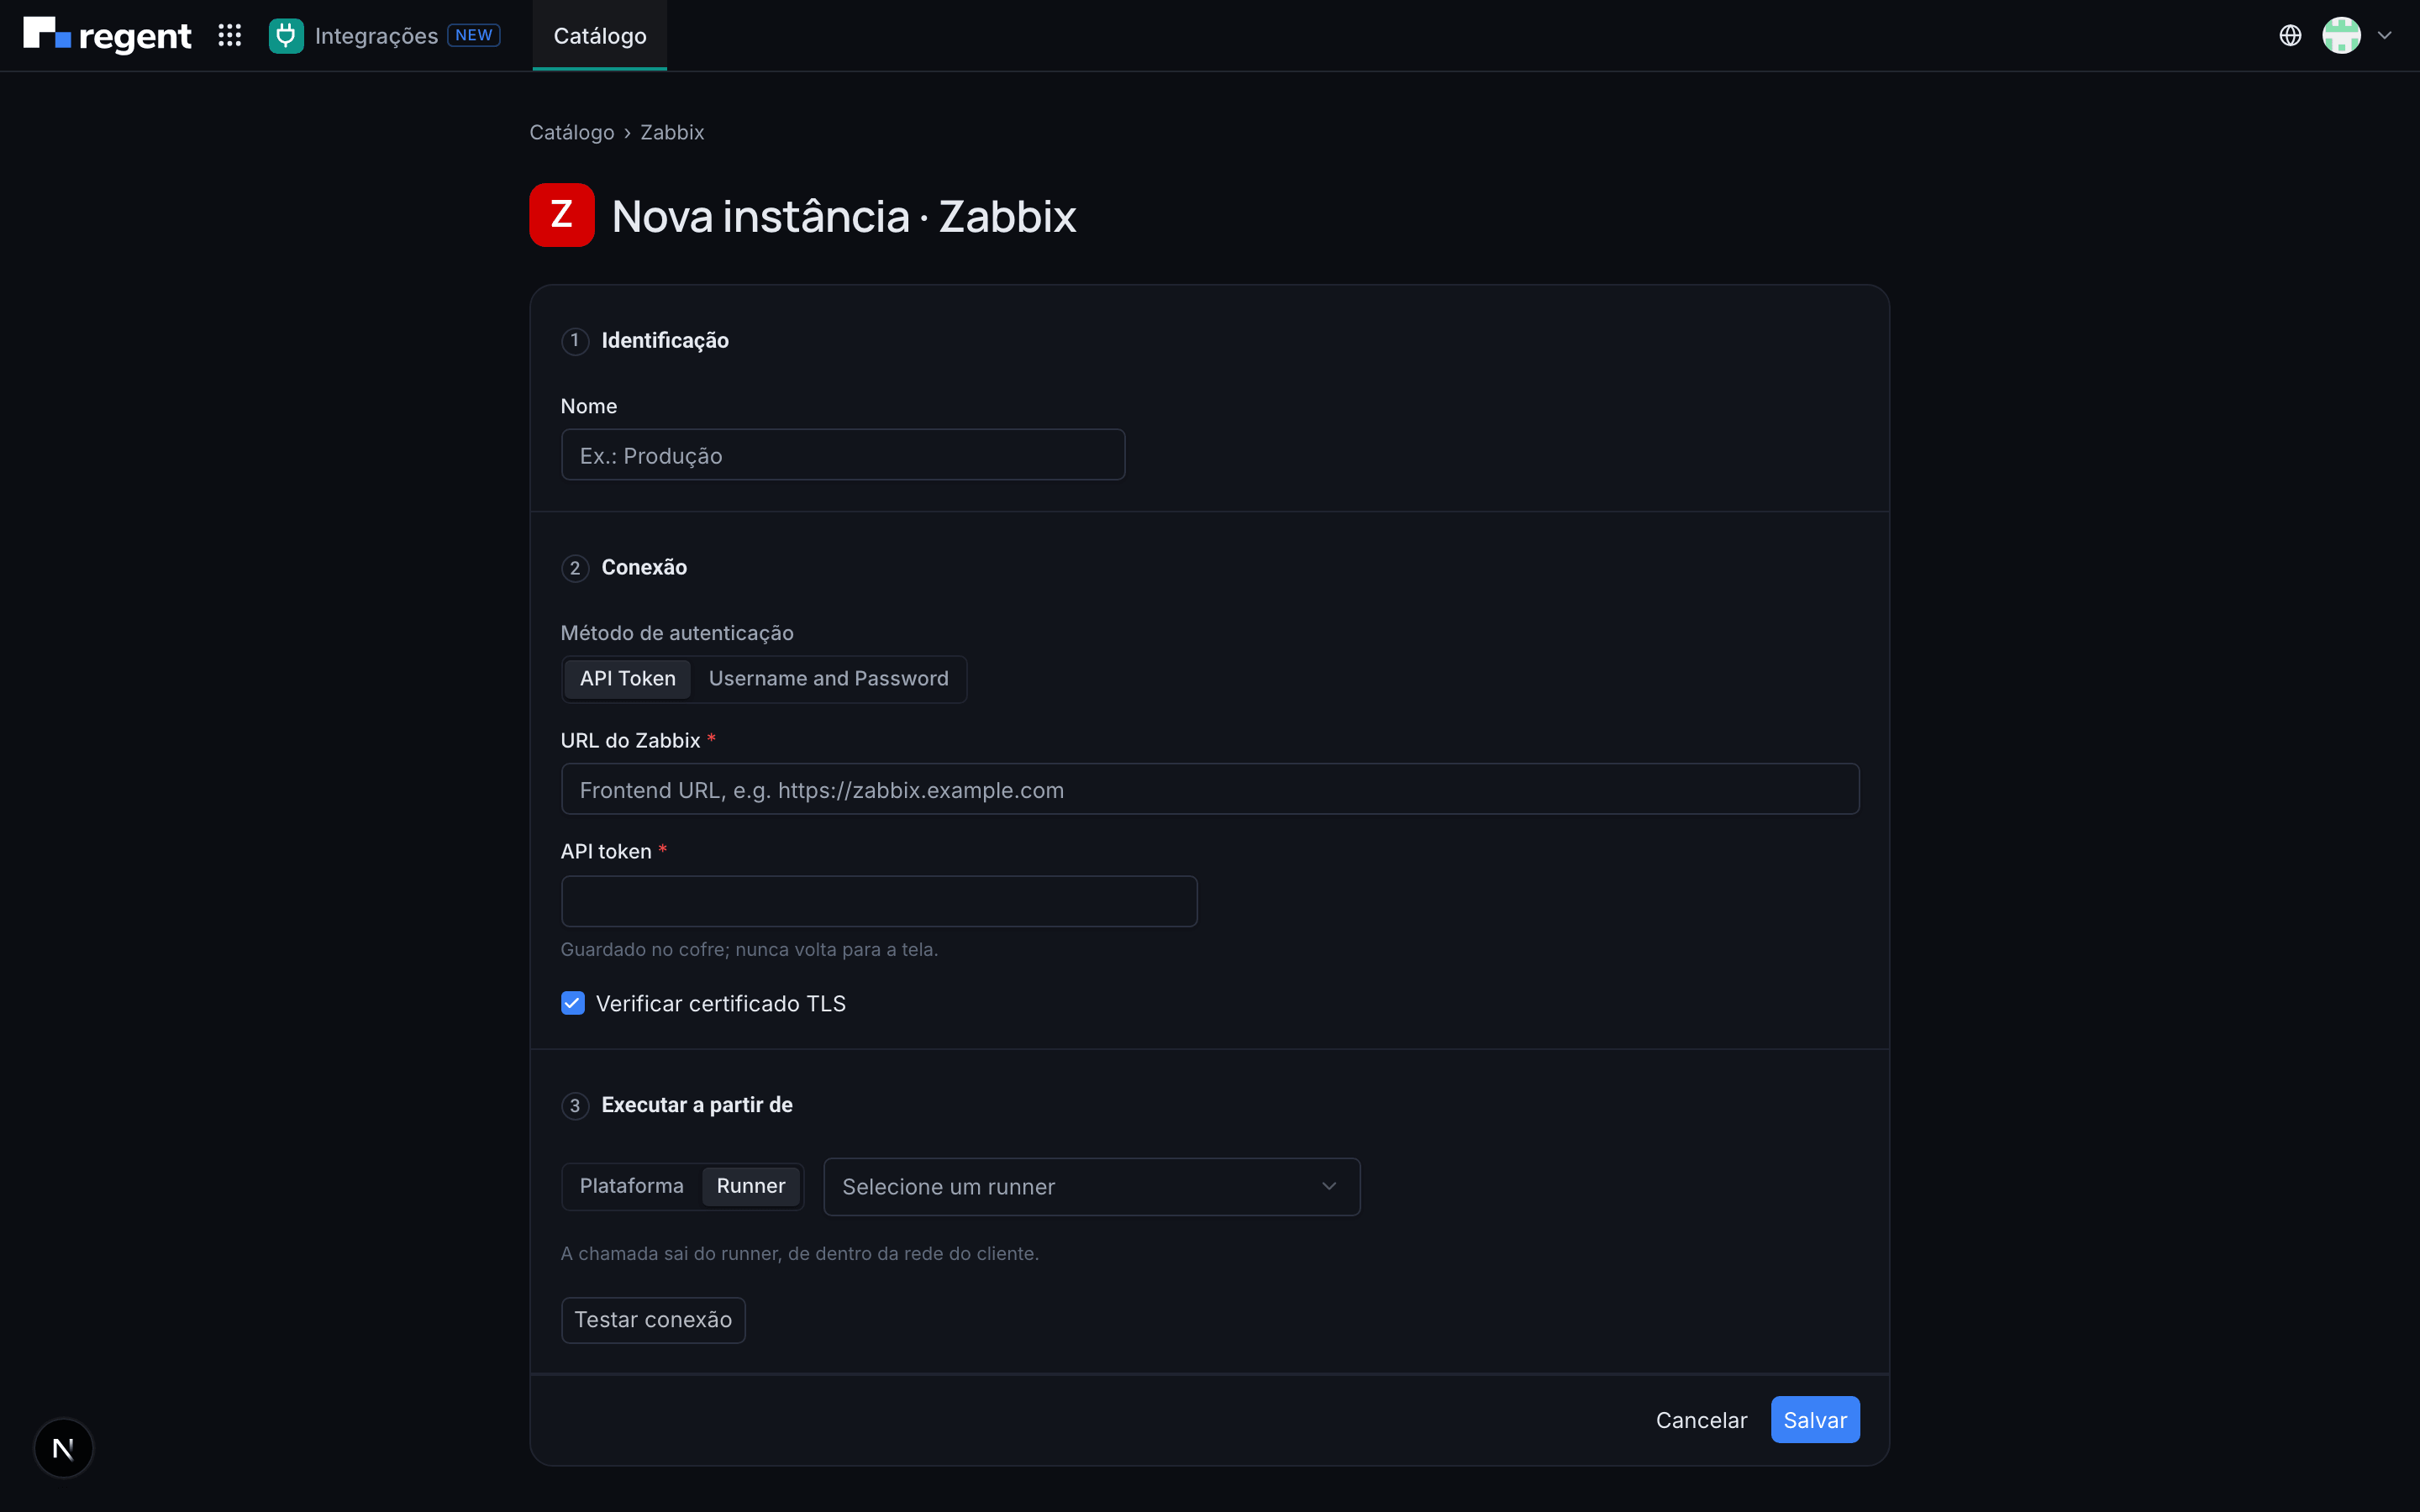The image size is (2420, 1512).
Task: Open the apps grid menu
Action: click(x=230, y=35)
